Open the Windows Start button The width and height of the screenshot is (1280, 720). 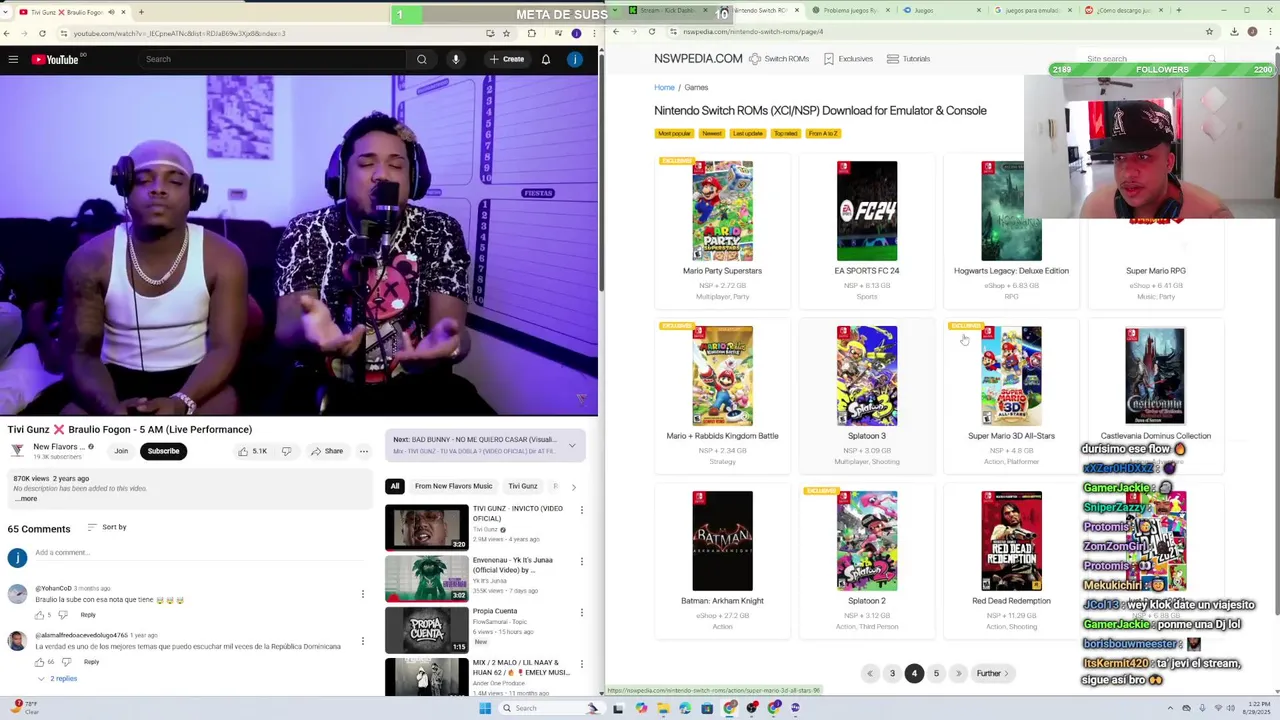485,708
